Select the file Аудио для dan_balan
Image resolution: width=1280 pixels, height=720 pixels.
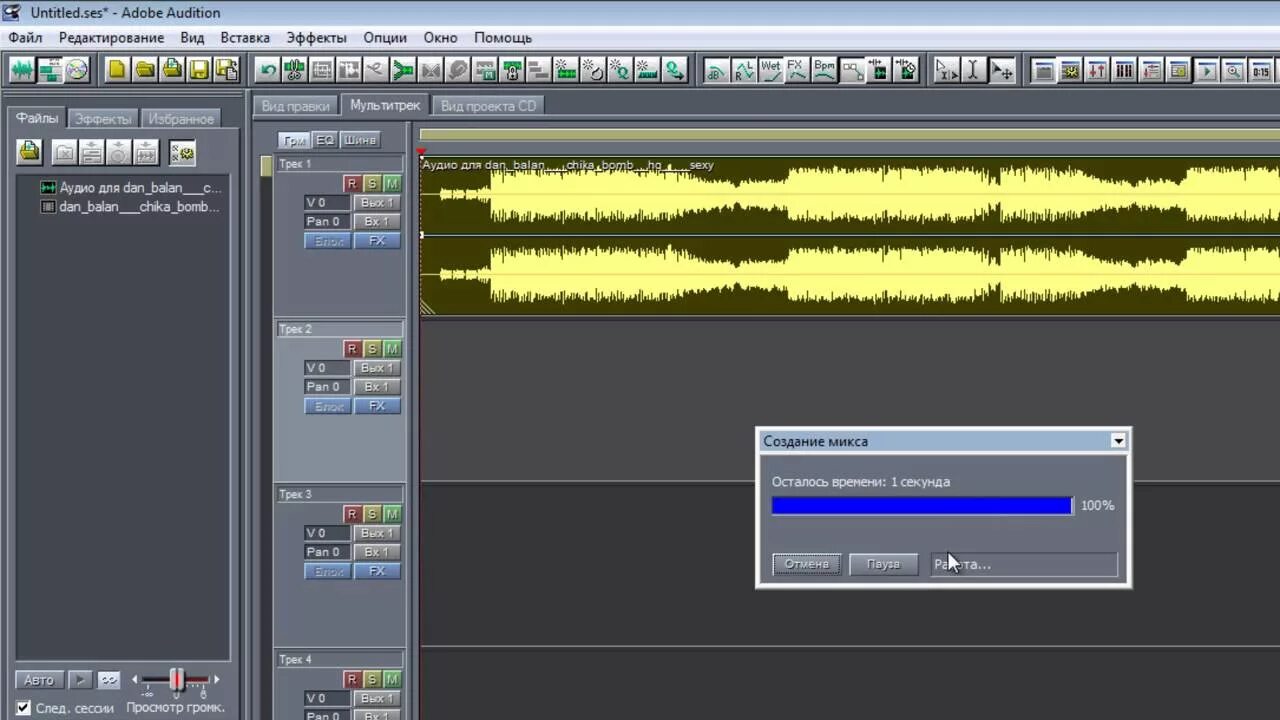click(130, 187)
